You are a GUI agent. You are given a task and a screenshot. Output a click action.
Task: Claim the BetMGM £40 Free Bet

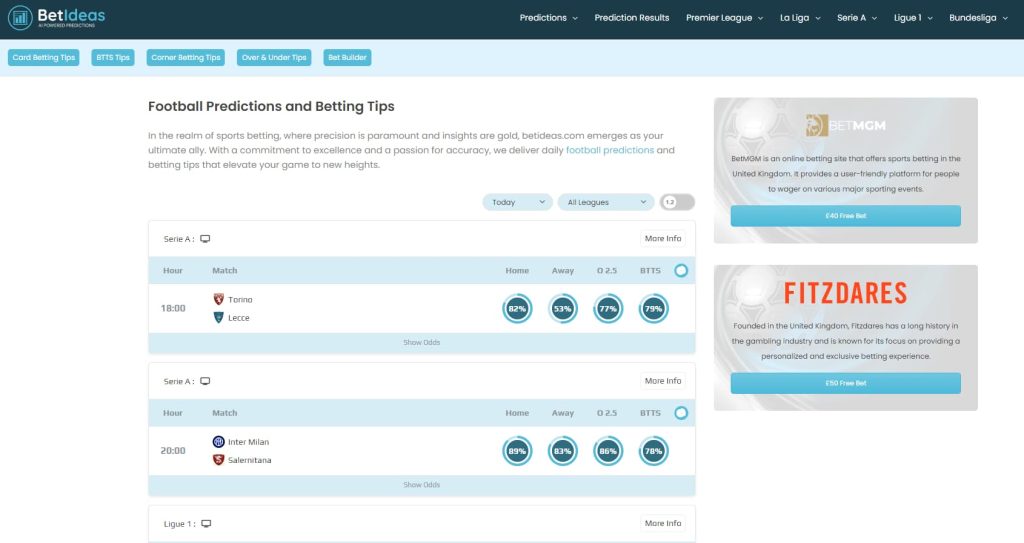[845, 216]
